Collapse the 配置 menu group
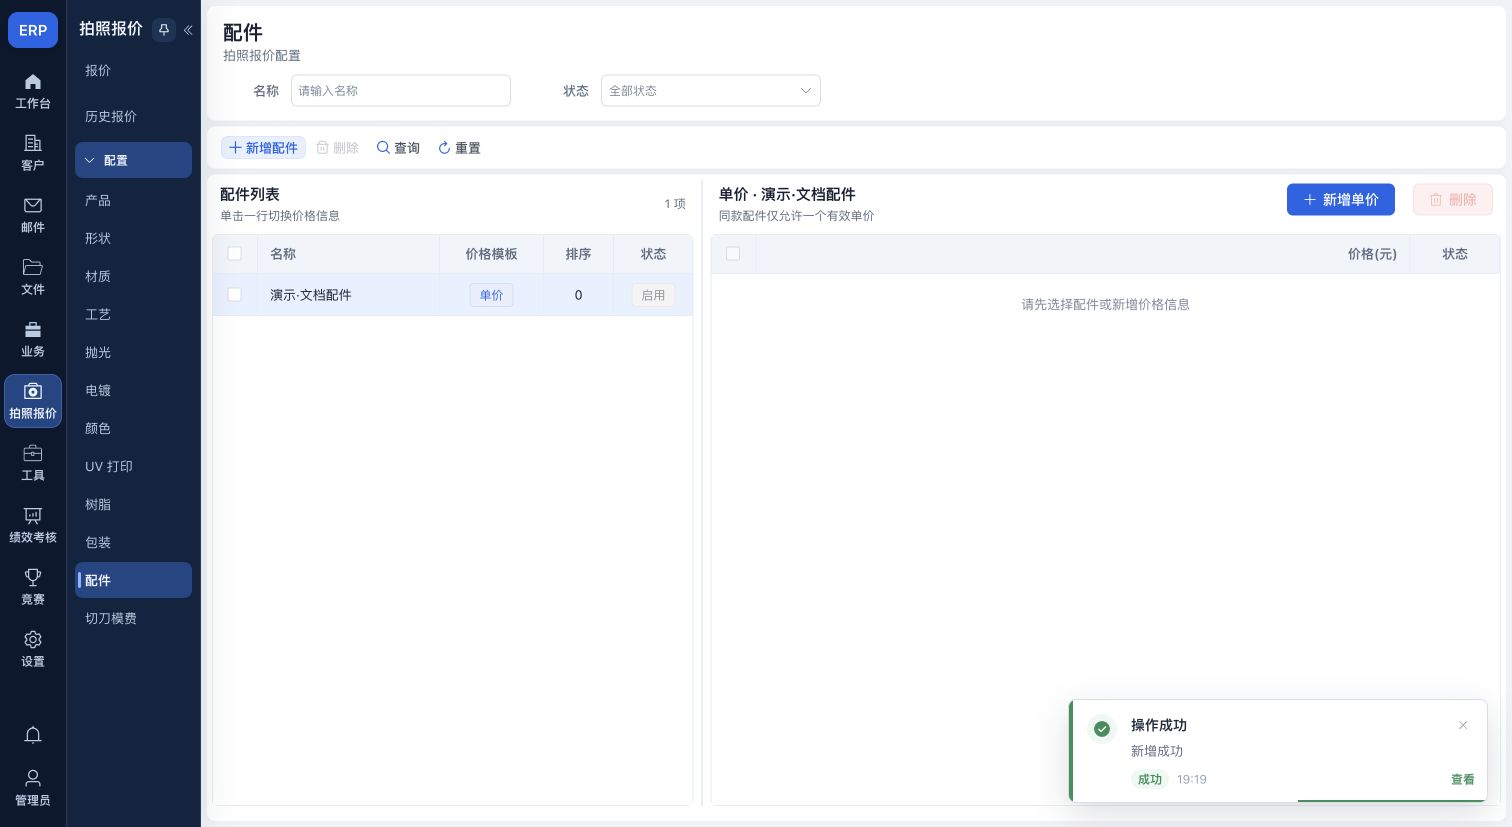The width and height of the screenshot is (1512, 827). [133, 160]
